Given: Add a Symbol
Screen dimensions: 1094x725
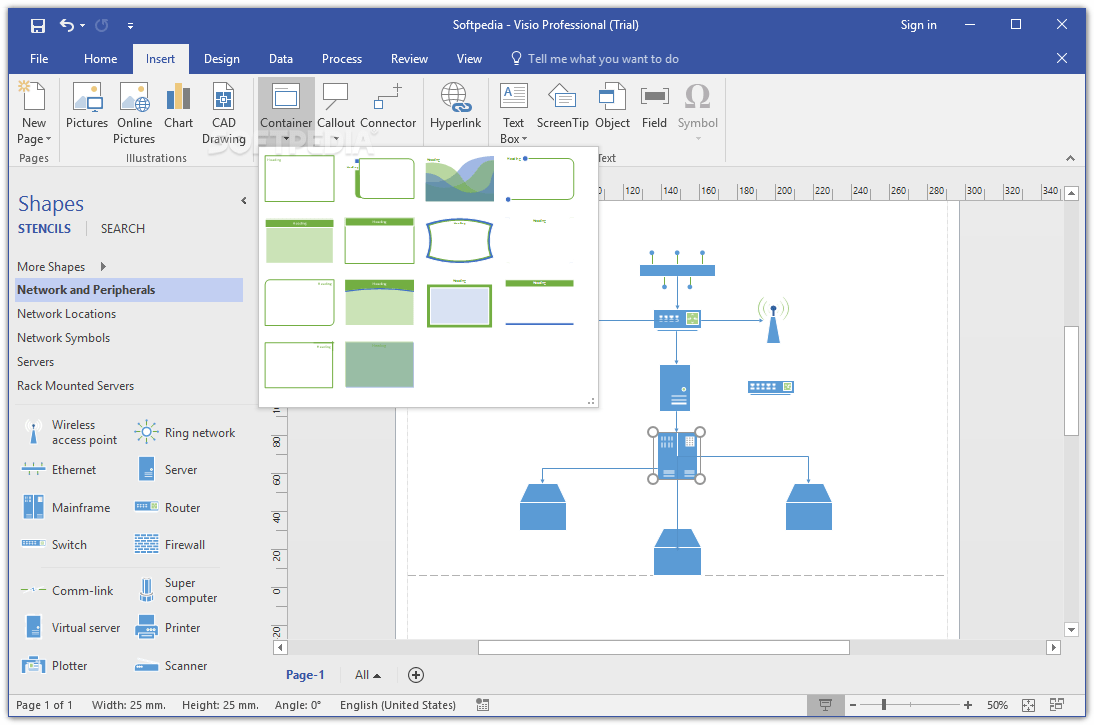Looking at the screenshot, I should pos(697,105).
